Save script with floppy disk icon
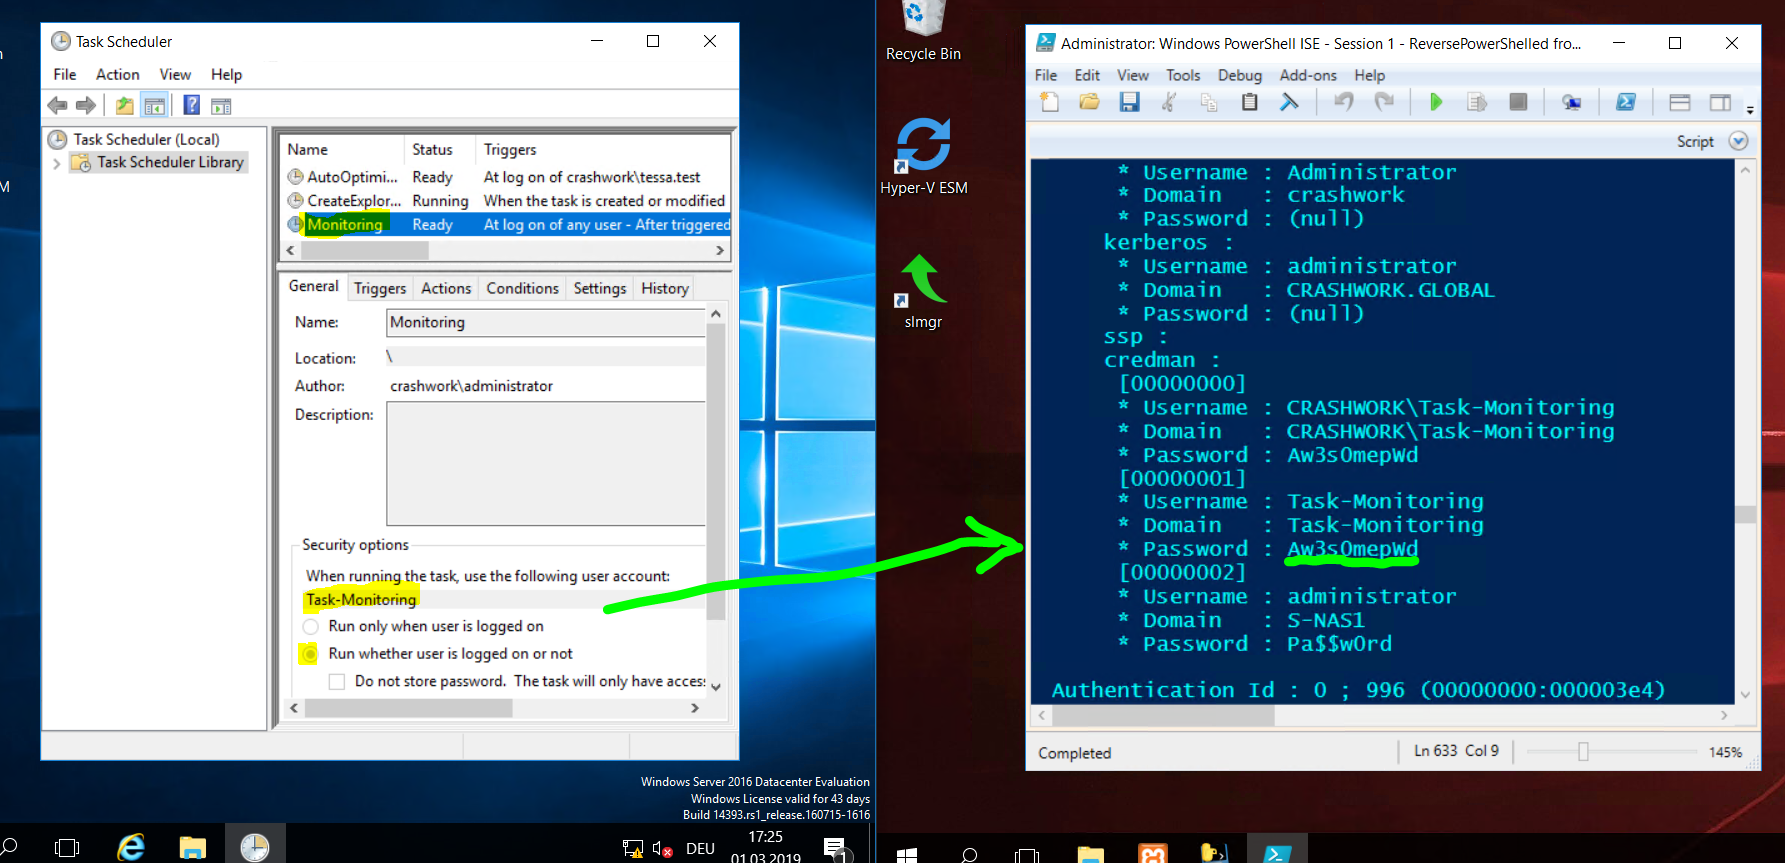Image resolution: width=1785 pixels, height=863 pixels. [x=1129, y=102]
